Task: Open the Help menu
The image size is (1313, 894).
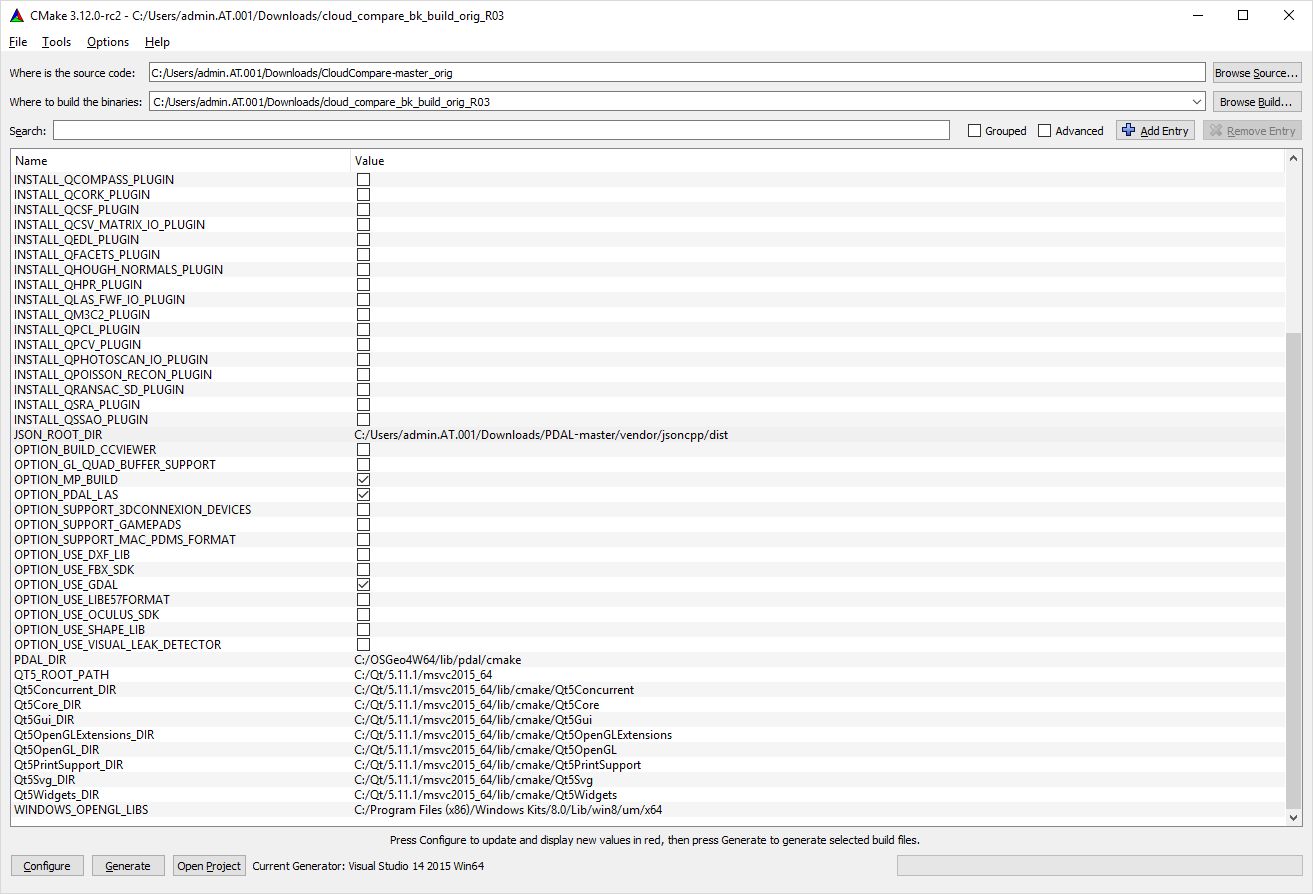Action: [157, 42]
